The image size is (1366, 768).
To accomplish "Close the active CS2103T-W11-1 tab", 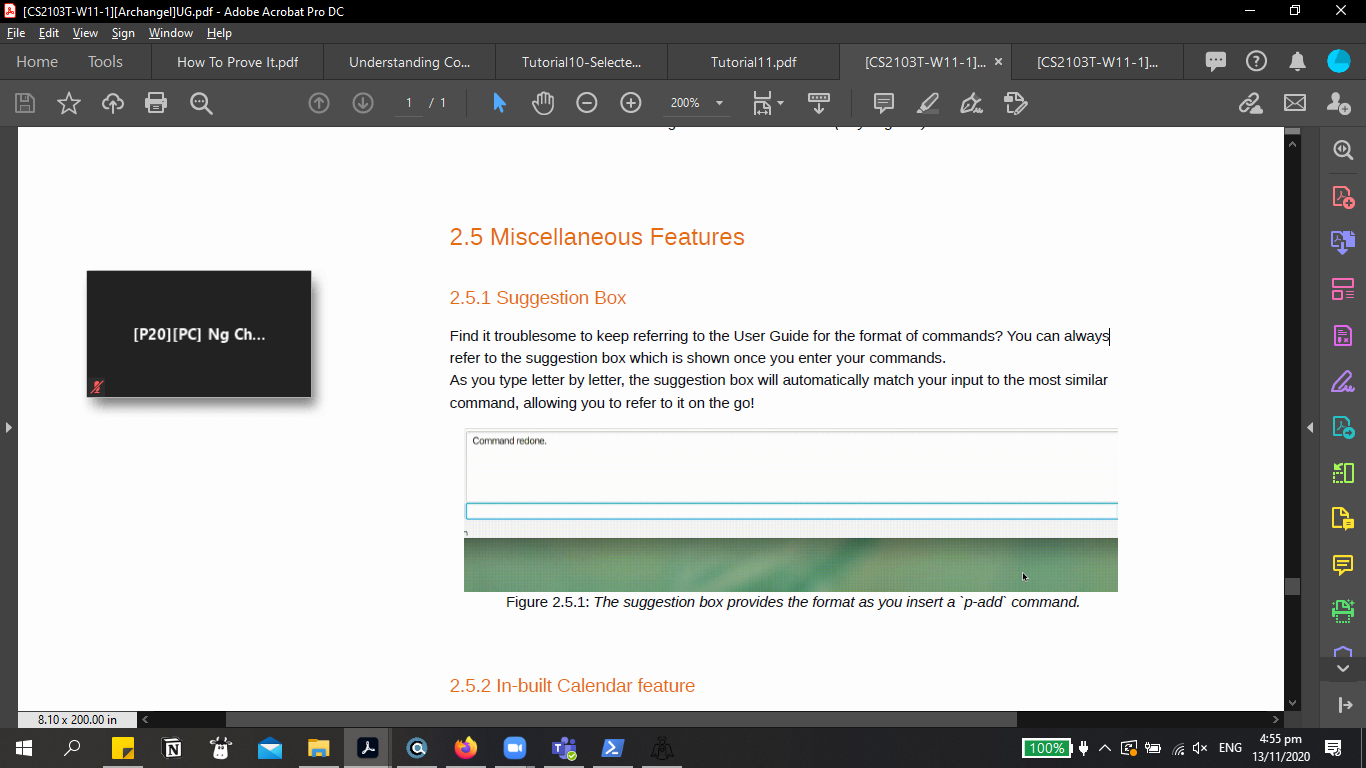I will 998,62.
